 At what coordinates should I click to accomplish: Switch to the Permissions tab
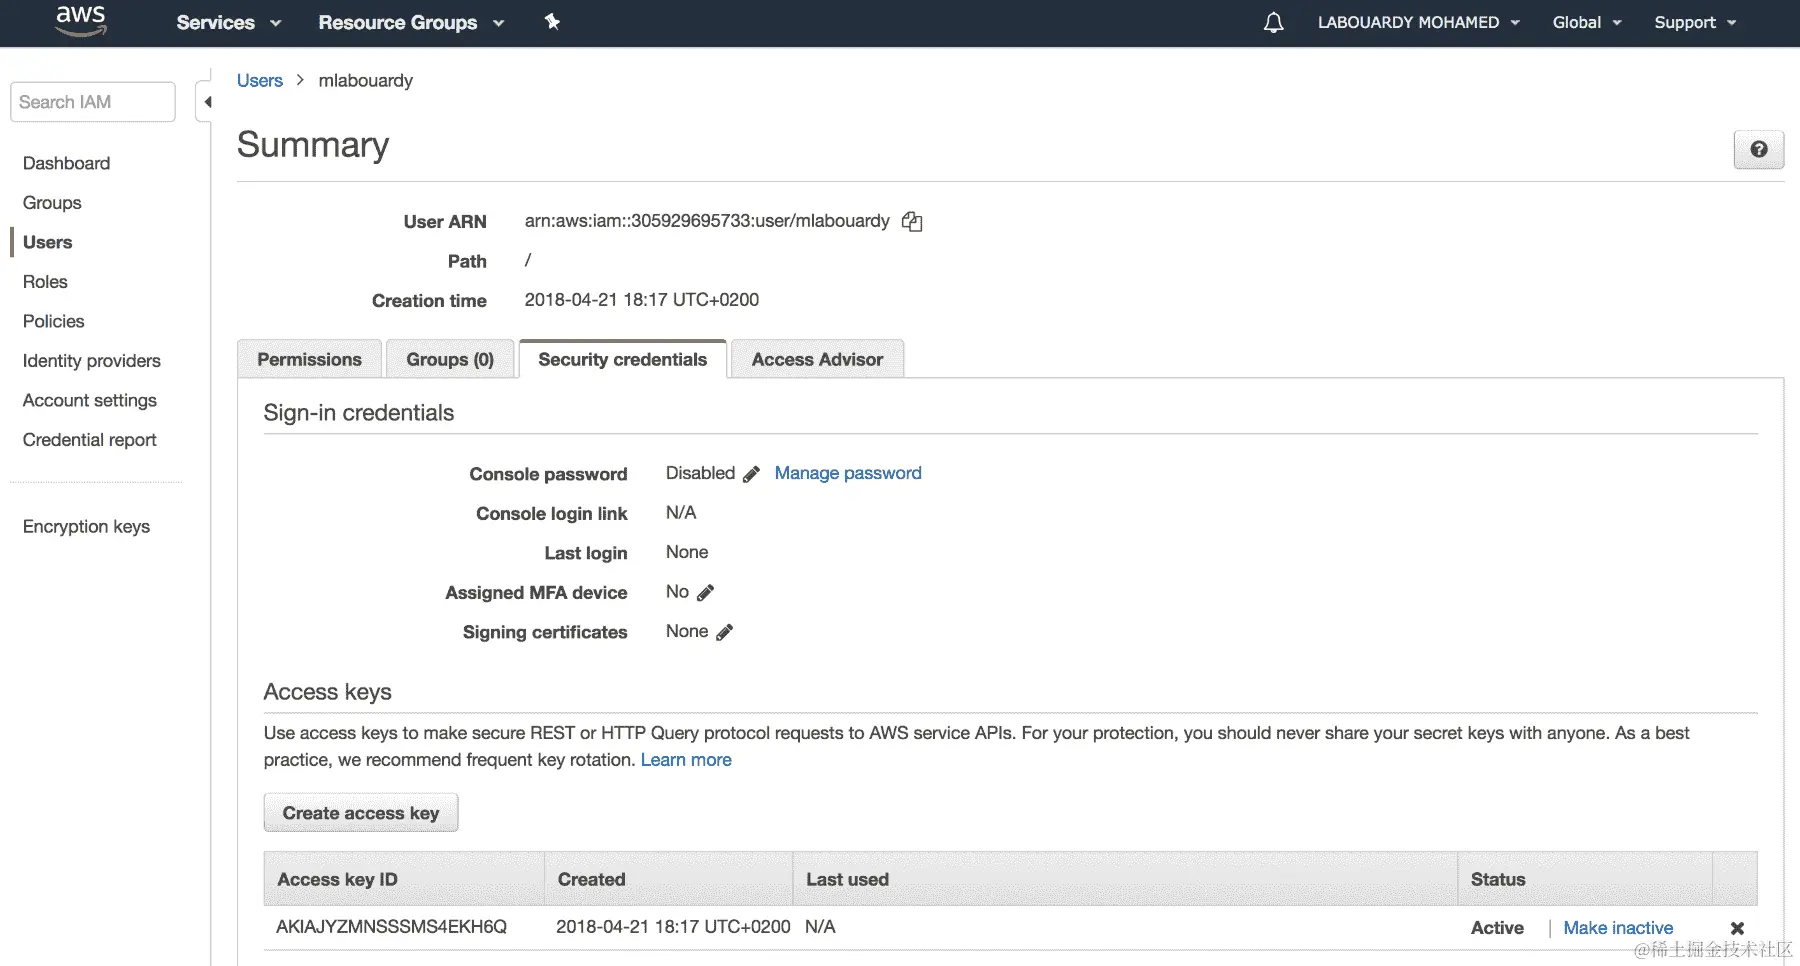309,360
